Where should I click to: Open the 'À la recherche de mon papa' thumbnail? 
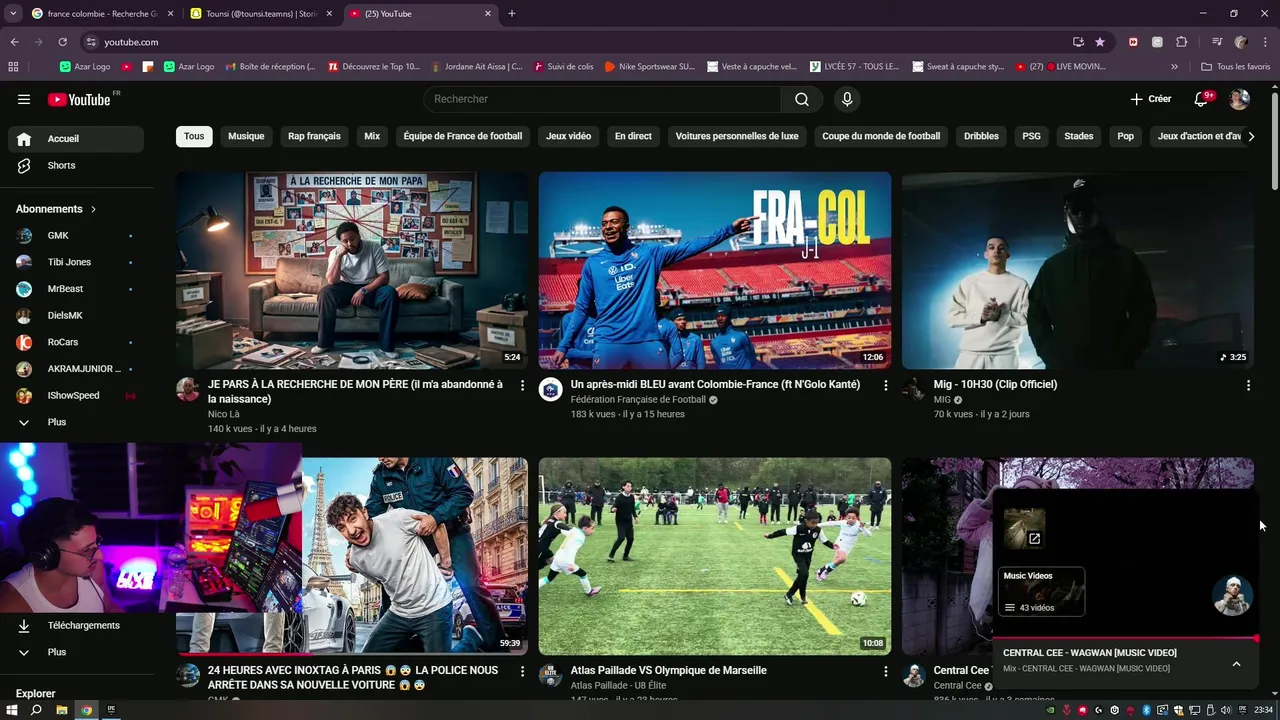(x=352, y=270)
